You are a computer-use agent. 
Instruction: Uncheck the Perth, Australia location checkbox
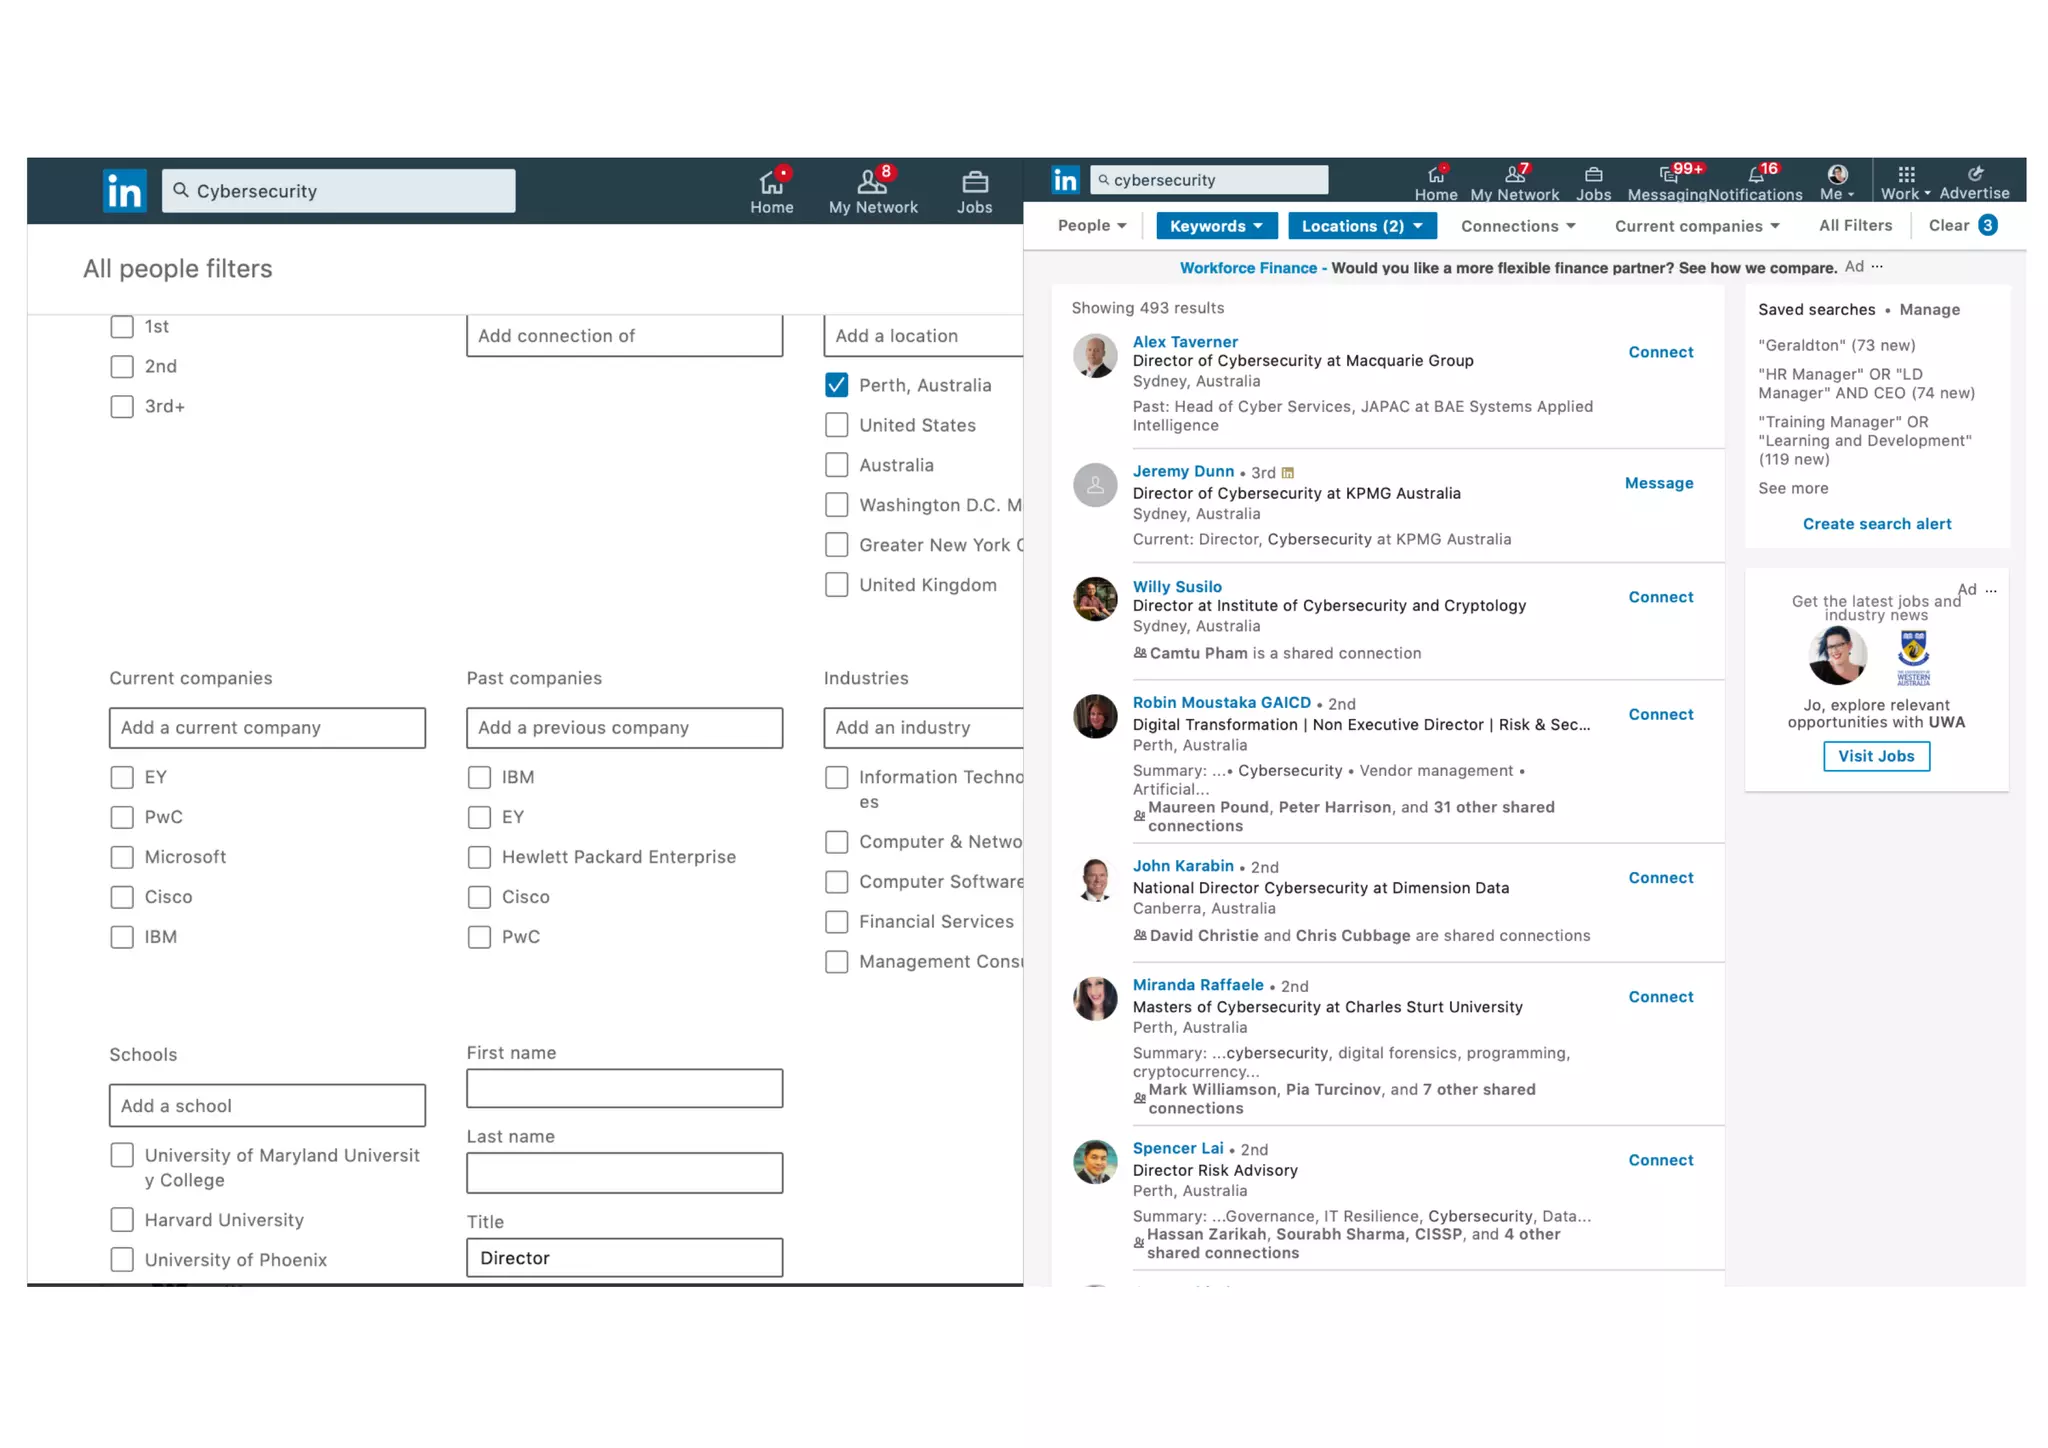[837, 385]
